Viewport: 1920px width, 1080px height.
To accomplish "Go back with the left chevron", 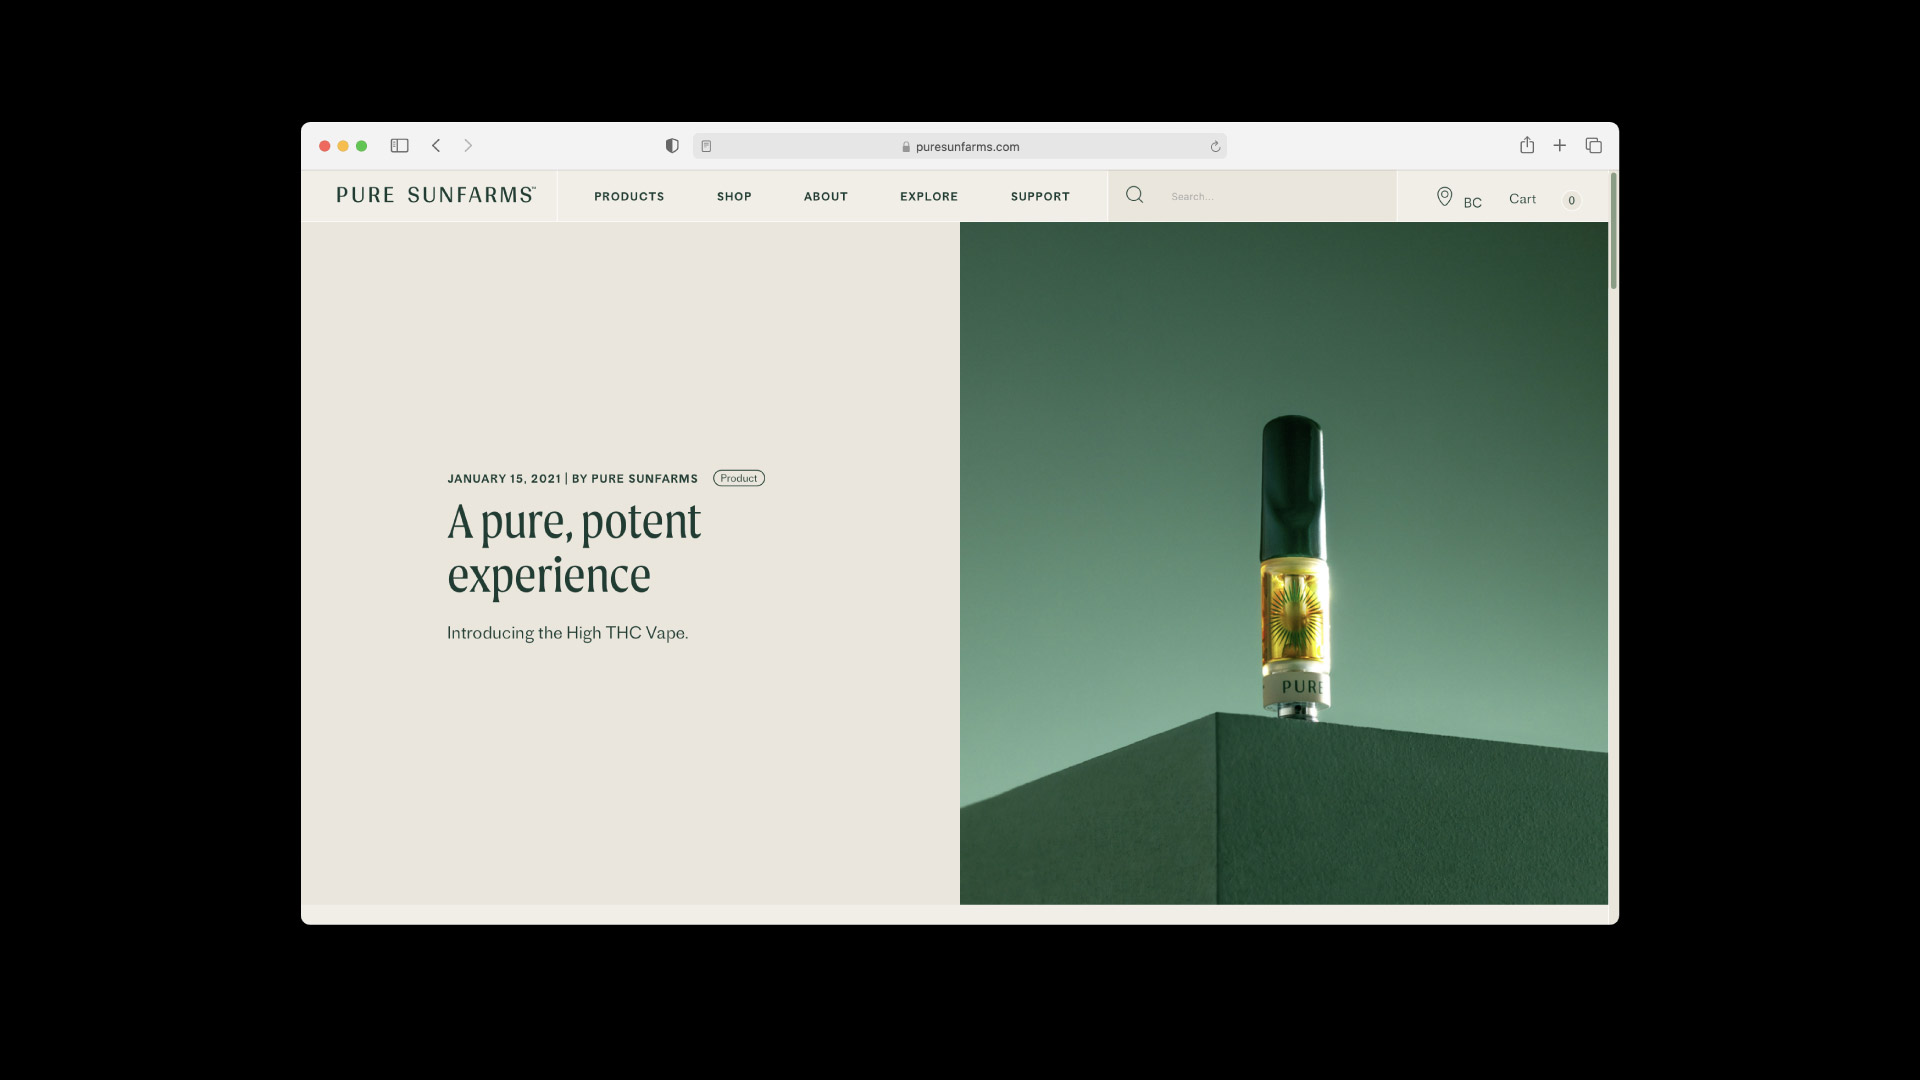I will click(436, 146).
